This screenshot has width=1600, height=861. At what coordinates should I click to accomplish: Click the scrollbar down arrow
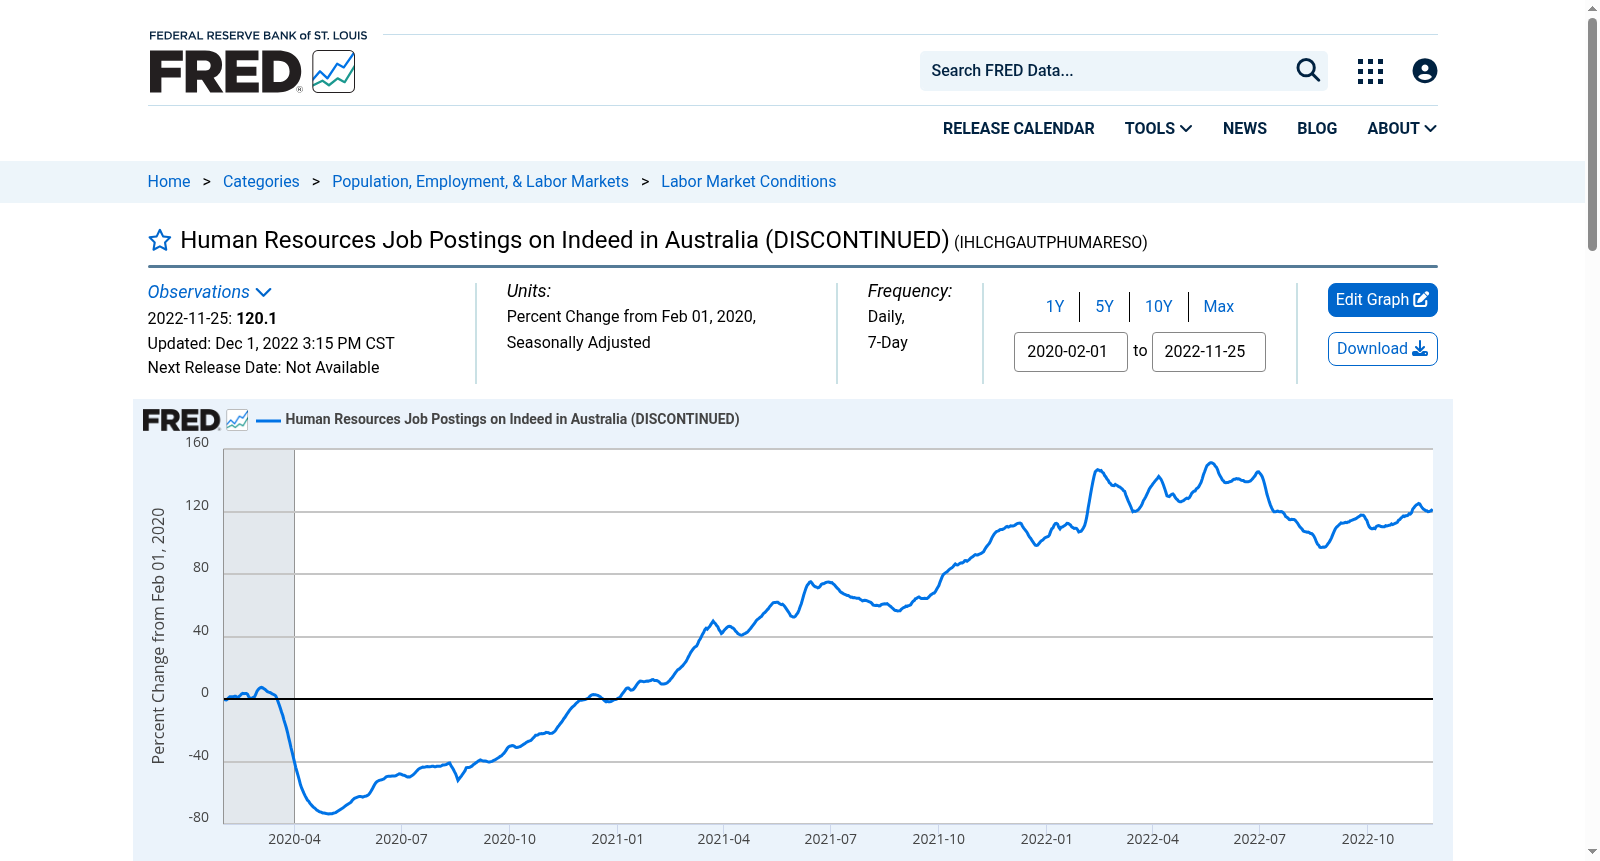tap(1592, 853)
